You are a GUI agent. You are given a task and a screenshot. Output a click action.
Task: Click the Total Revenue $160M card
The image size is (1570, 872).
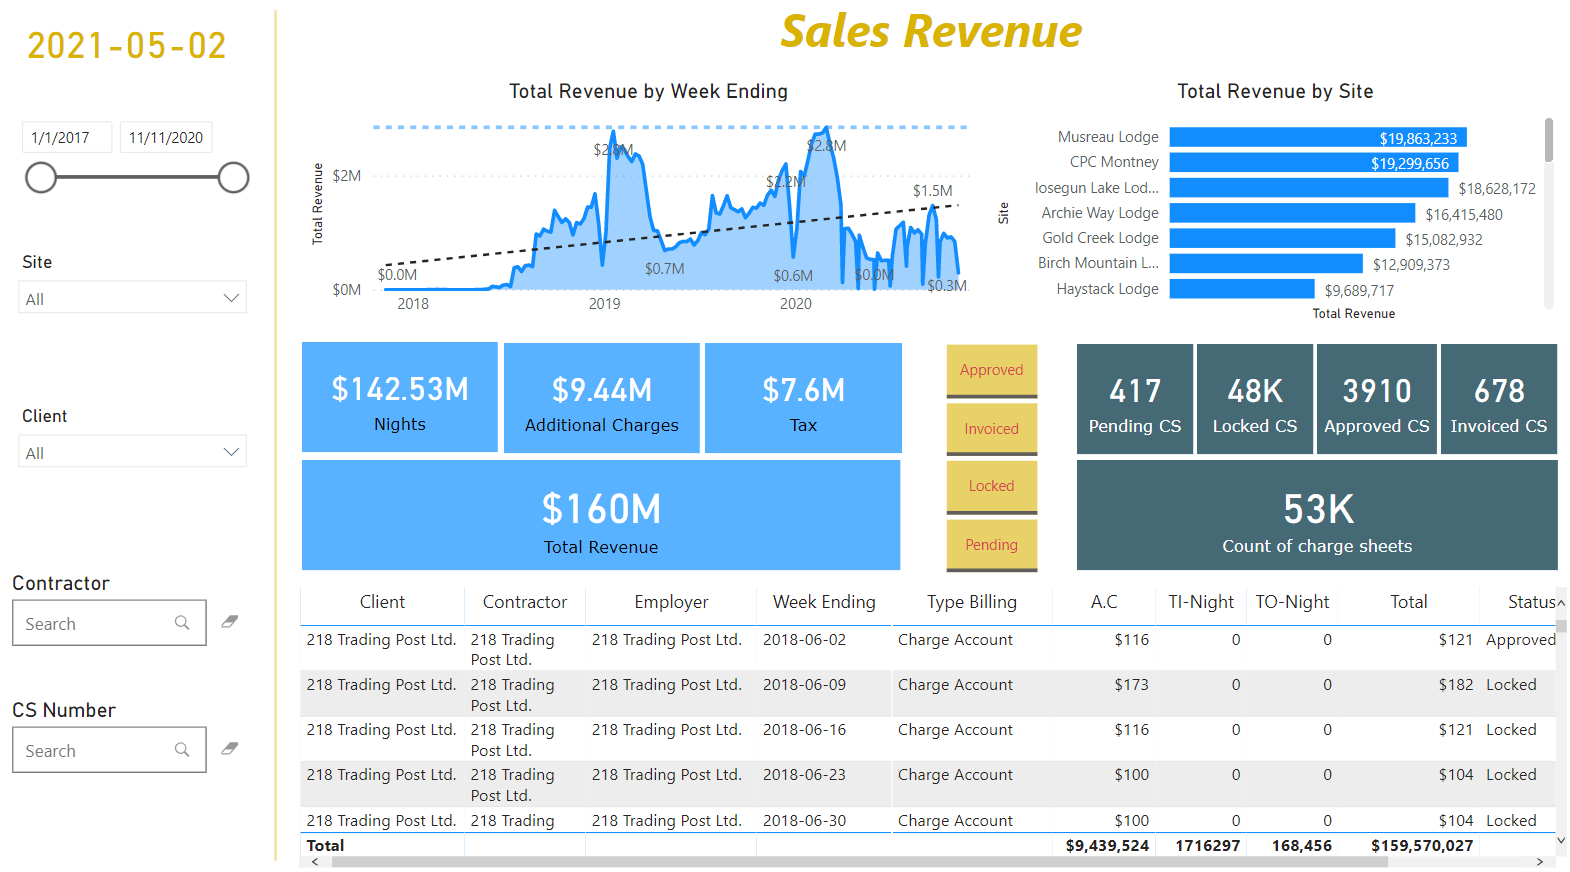(601, 516)
